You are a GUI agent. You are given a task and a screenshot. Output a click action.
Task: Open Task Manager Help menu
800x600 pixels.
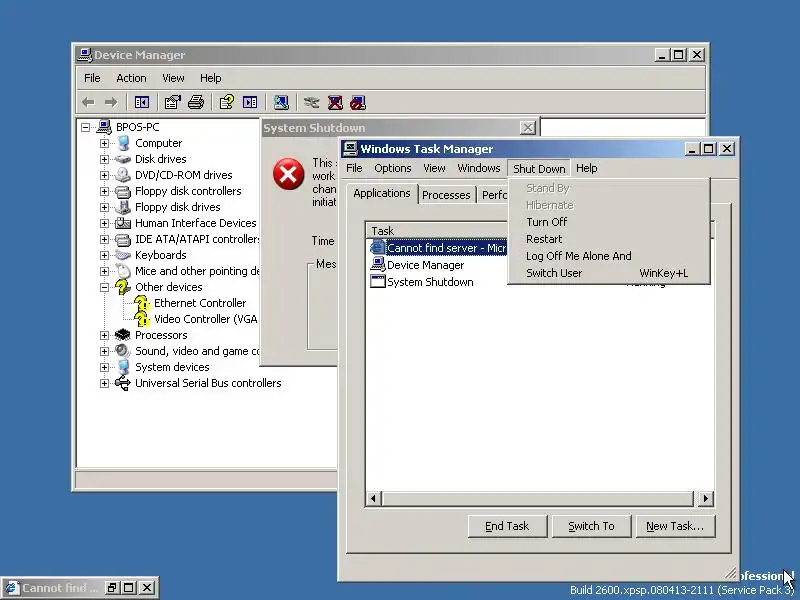coord(586,168)
